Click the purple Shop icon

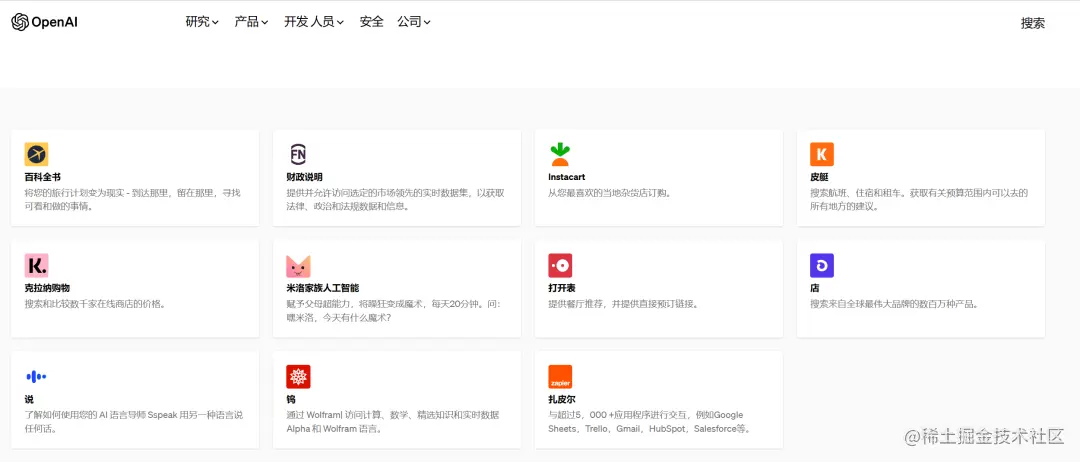822,265
